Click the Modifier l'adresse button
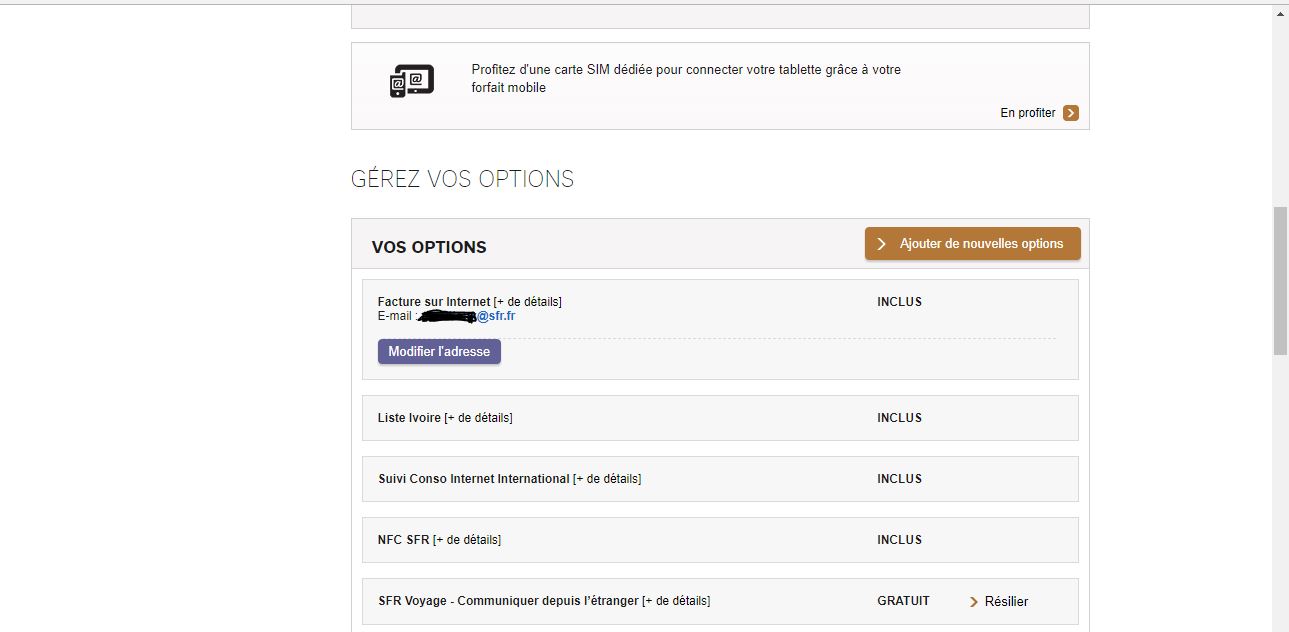1289x632 pixels. [439, 351]
